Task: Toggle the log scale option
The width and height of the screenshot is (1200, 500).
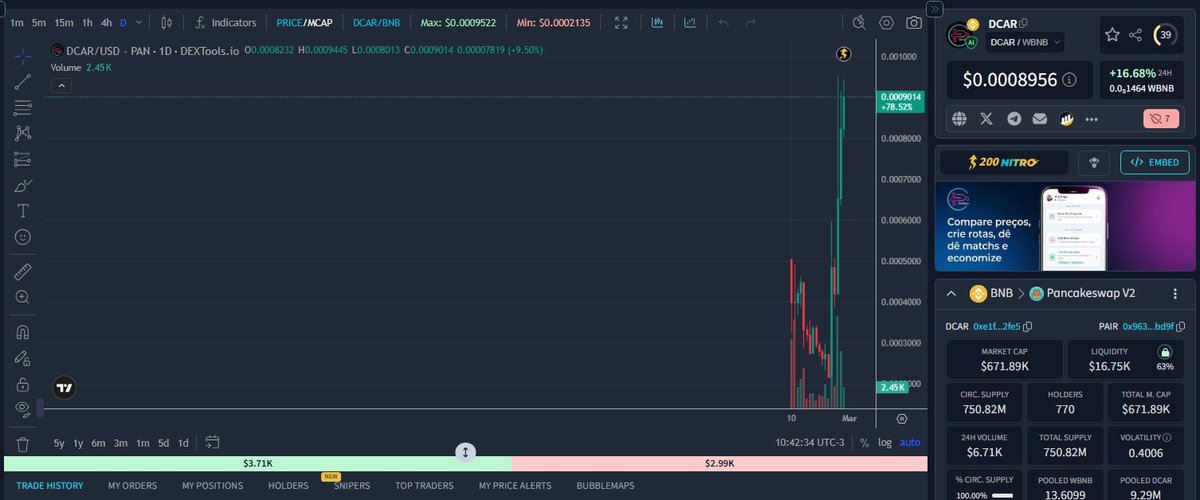Action: pyautogui.click(x=884, y=442)
